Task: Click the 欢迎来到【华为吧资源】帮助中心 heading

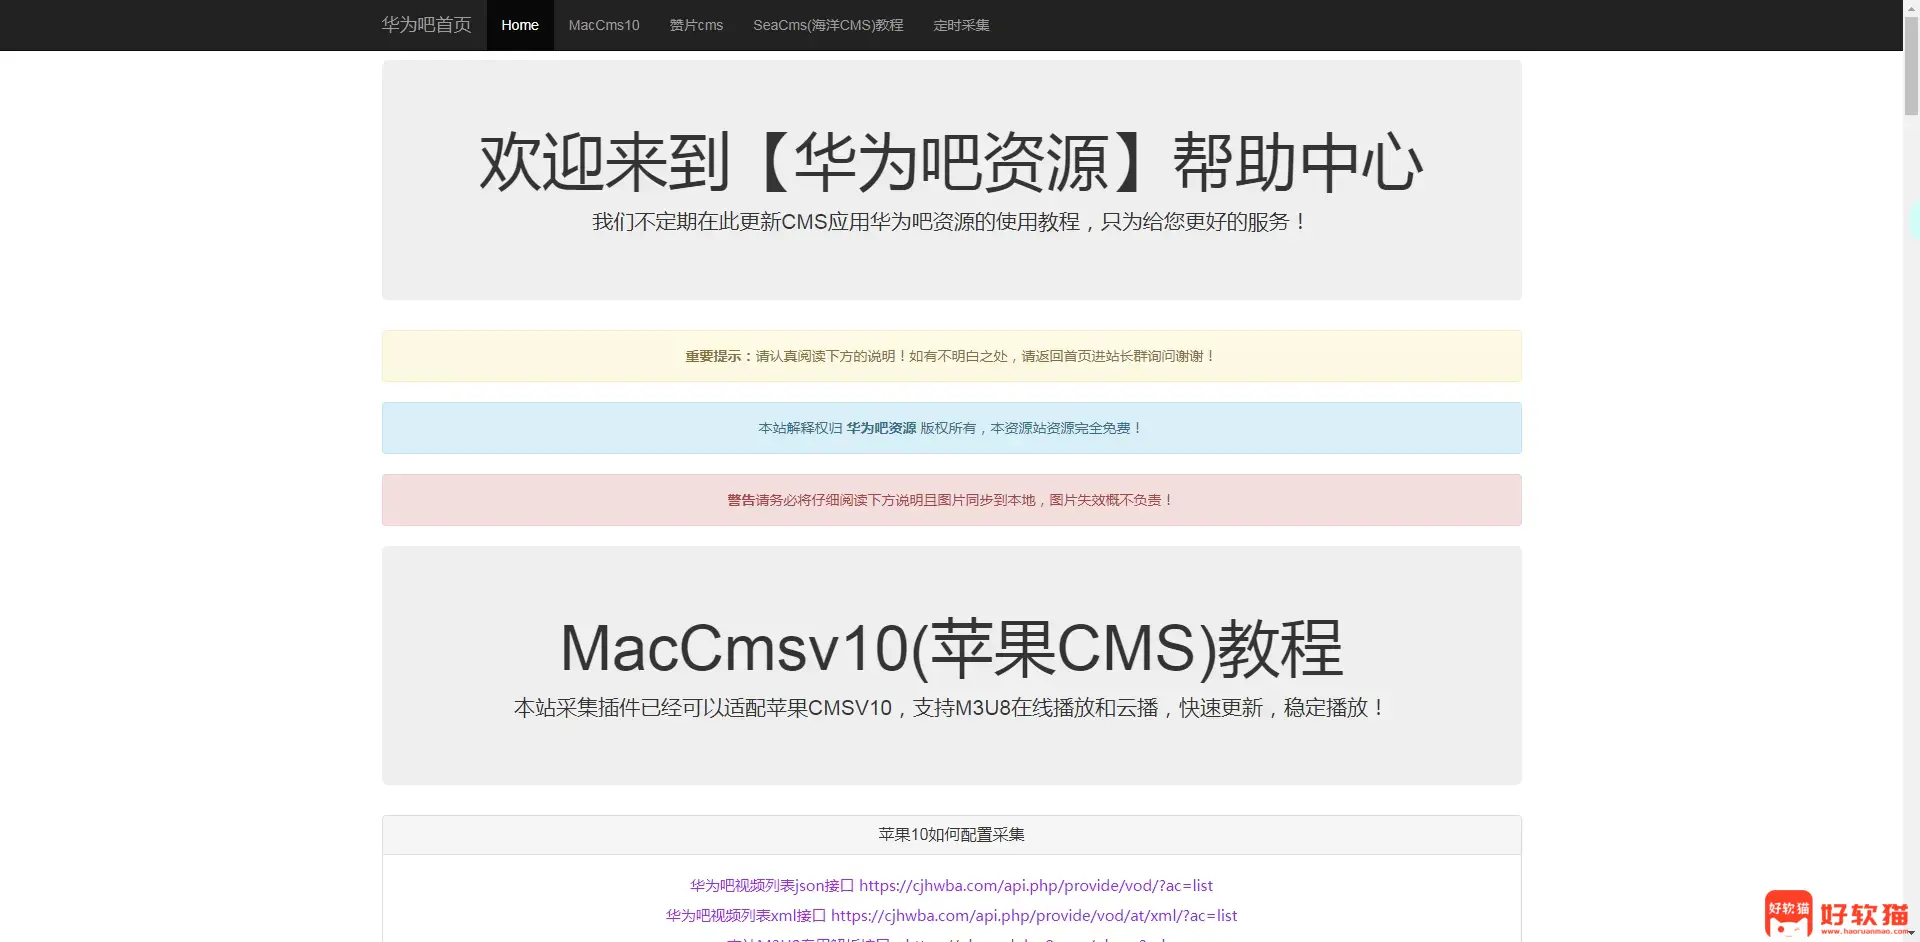Action: (951, 162)
